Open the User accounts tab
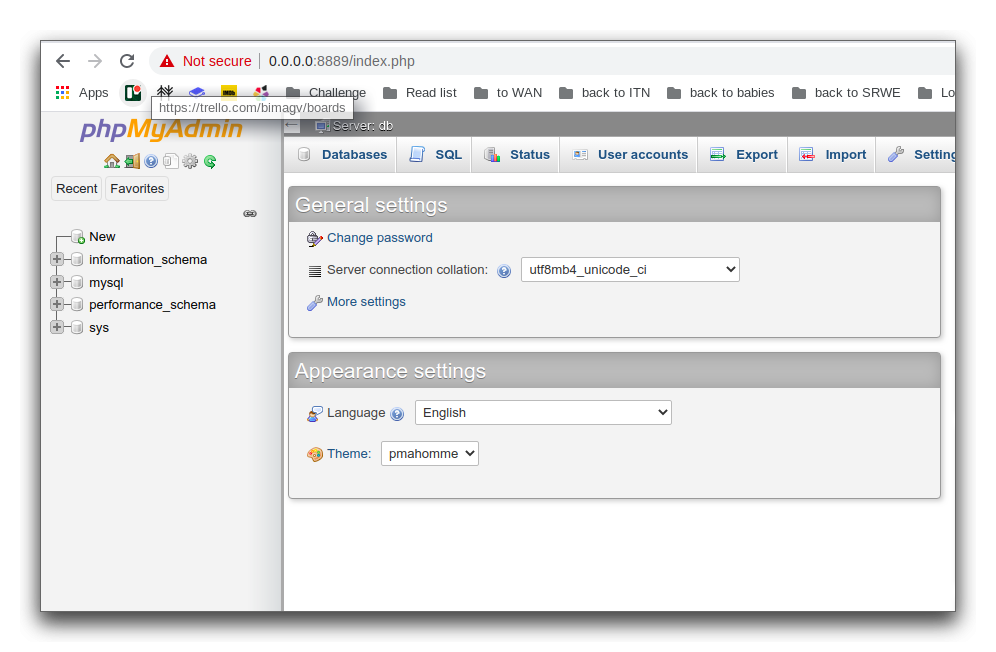 630,154
